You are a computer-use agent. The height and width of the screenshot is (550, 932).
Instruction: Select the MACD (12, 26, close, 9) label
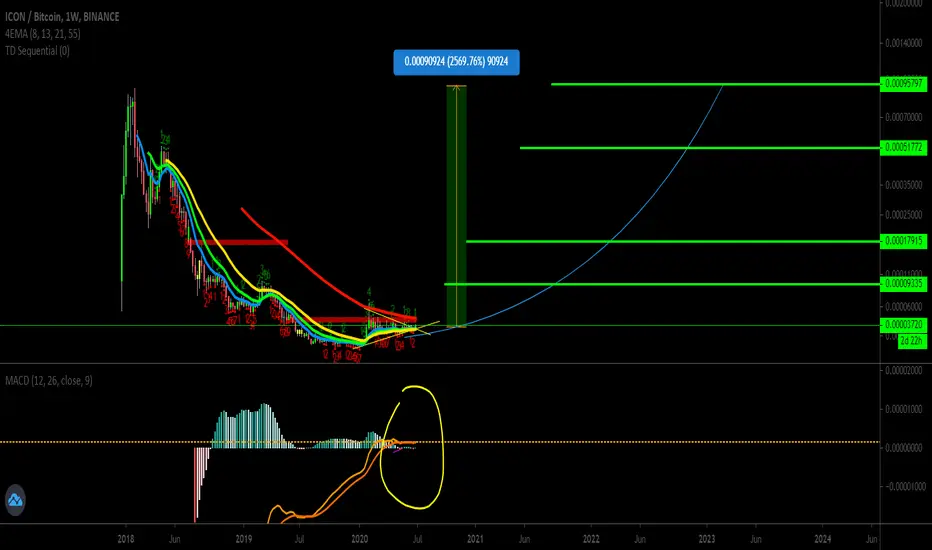tap(49, 381)
